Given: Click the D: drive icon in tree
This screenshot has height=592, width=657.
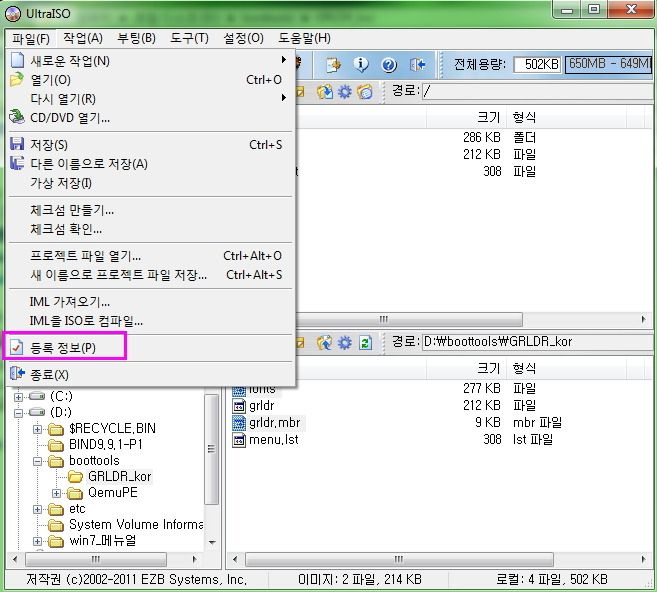Looking at the screenshot, I should tap(37, 412).
